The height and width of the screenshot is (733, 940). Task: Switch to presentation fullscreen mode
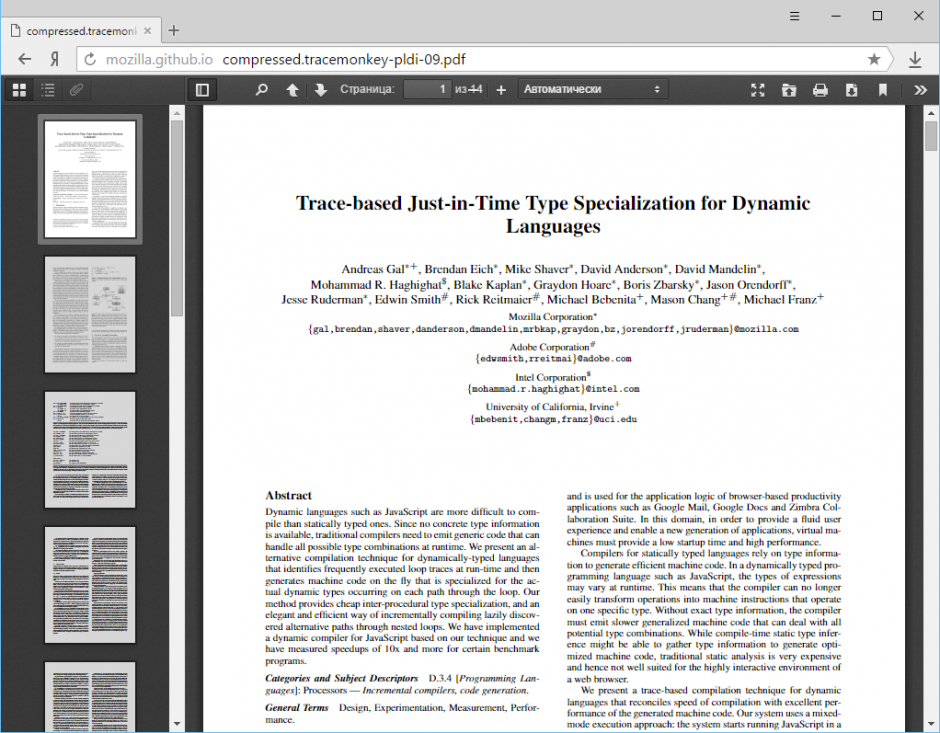coord(758,90)
